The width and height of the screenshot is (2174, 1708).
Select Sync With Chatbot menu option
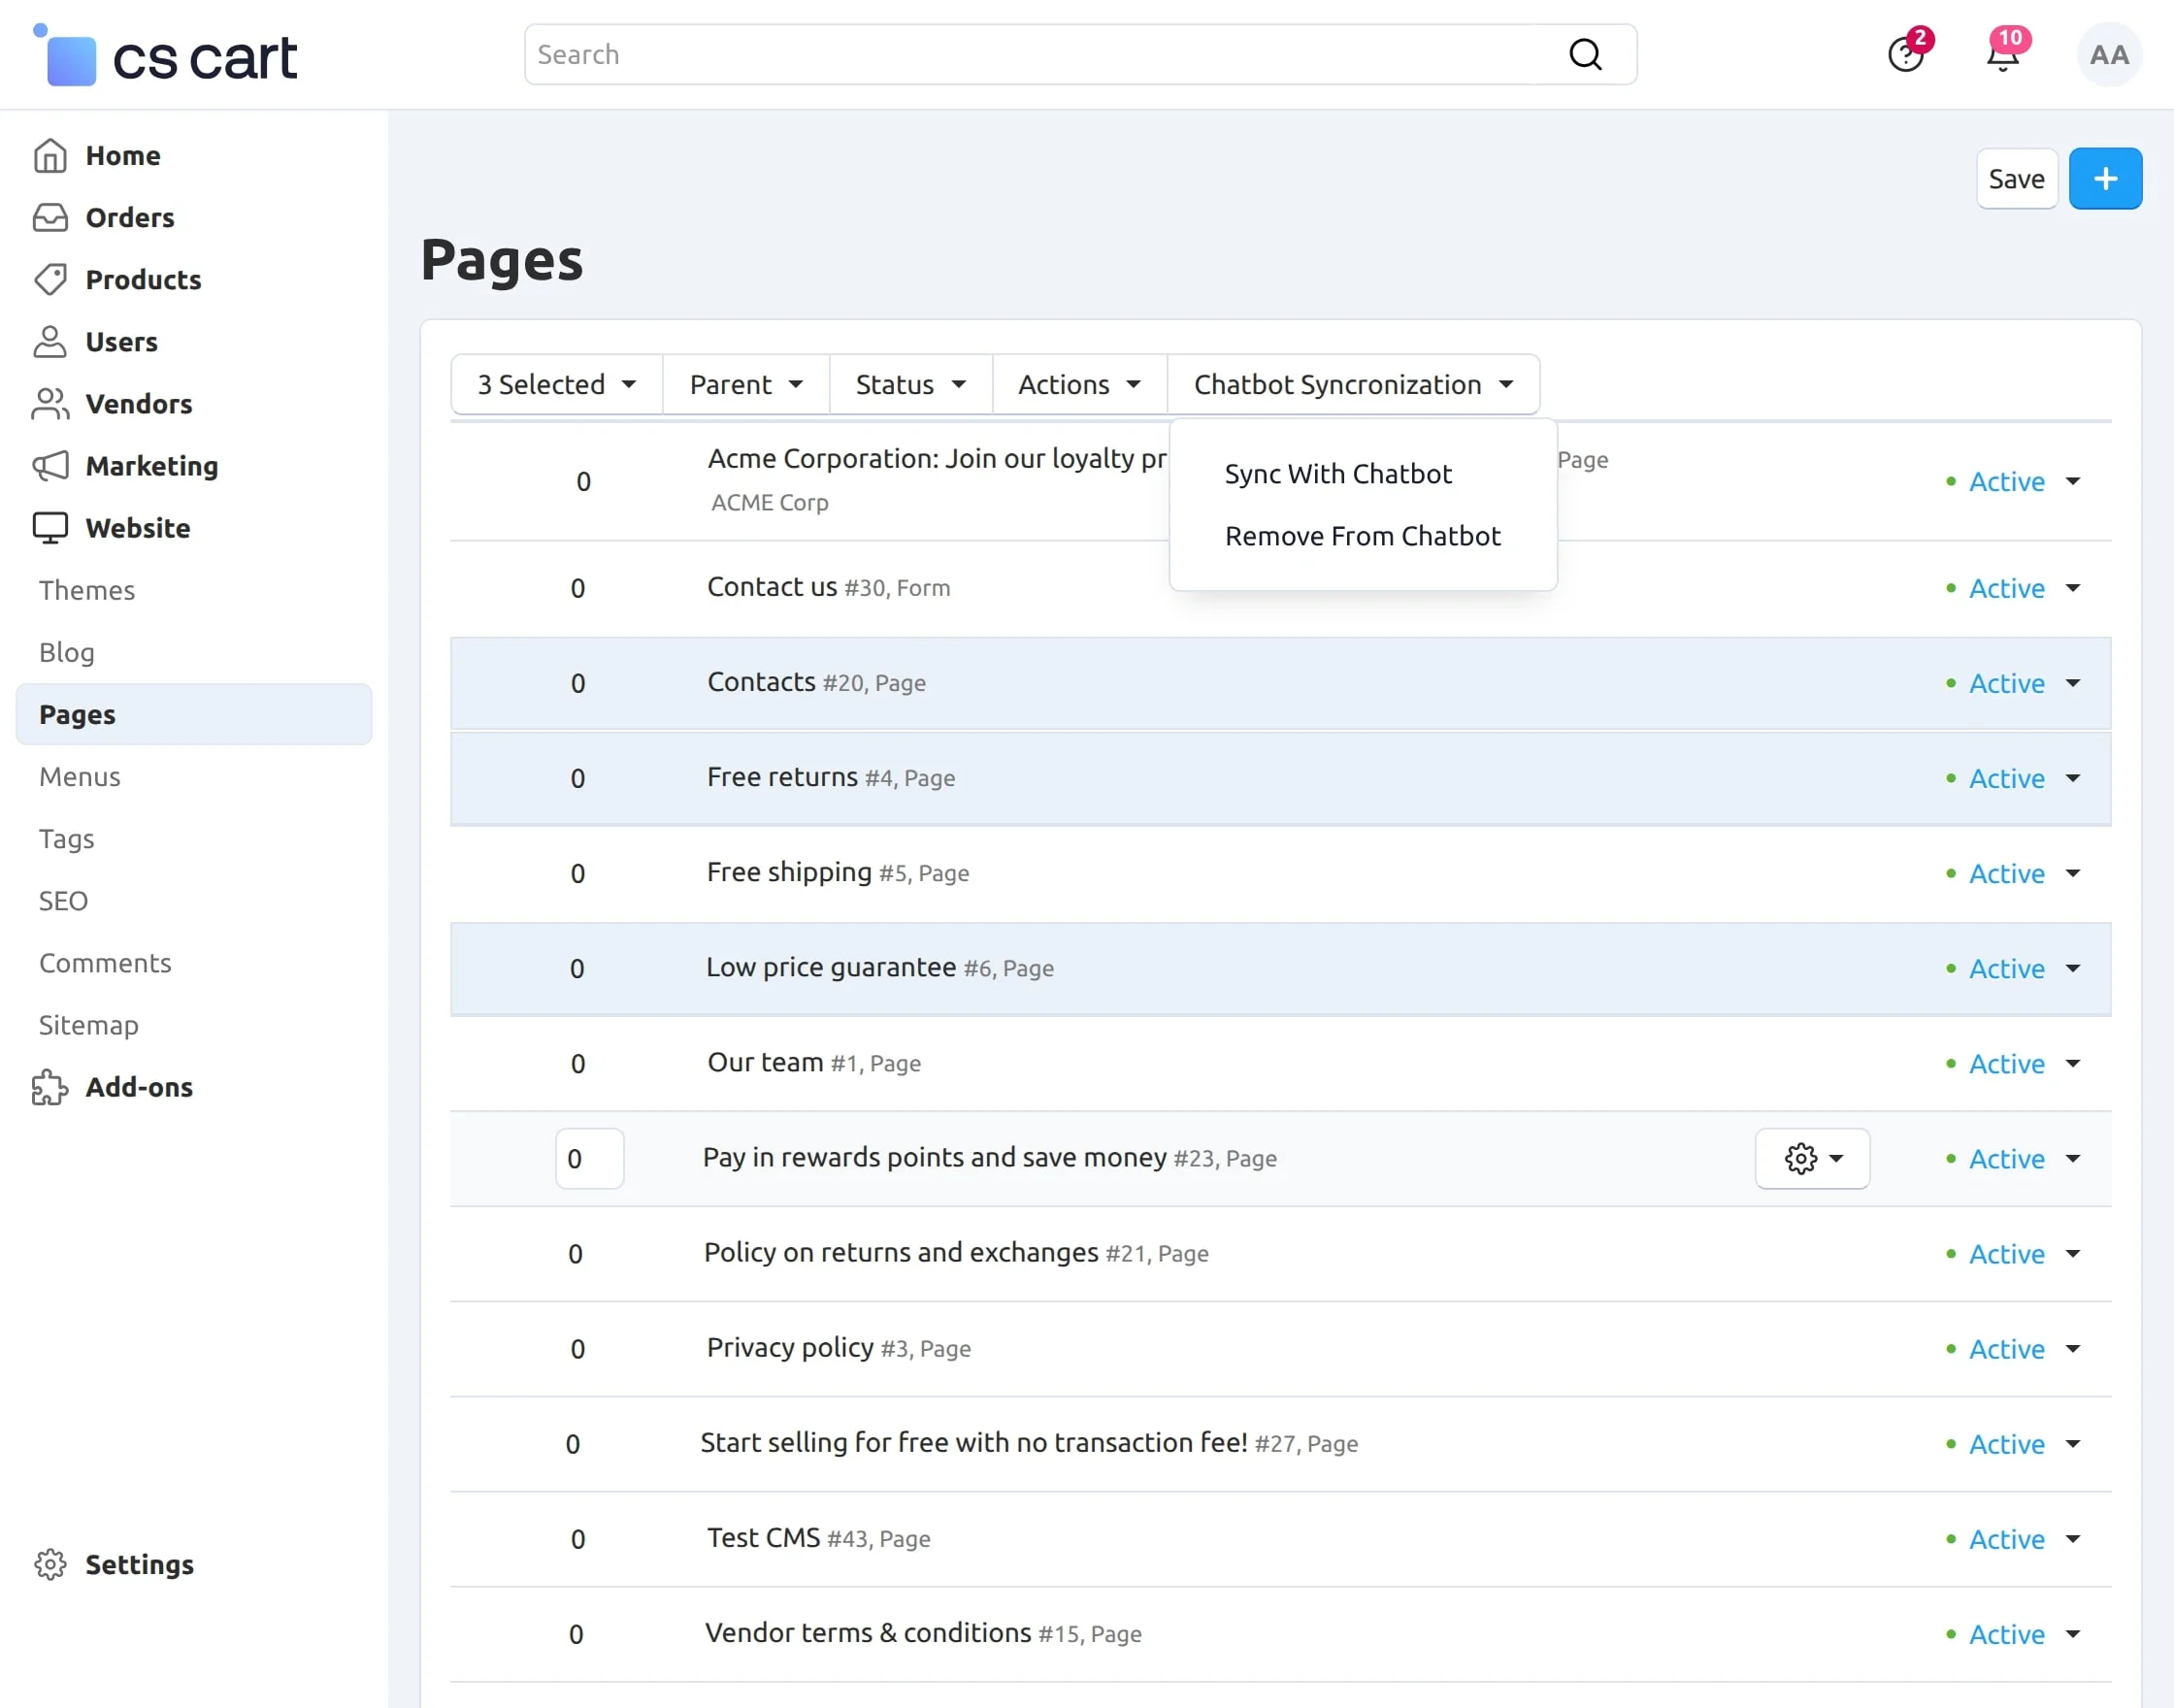click(1338, 473)
